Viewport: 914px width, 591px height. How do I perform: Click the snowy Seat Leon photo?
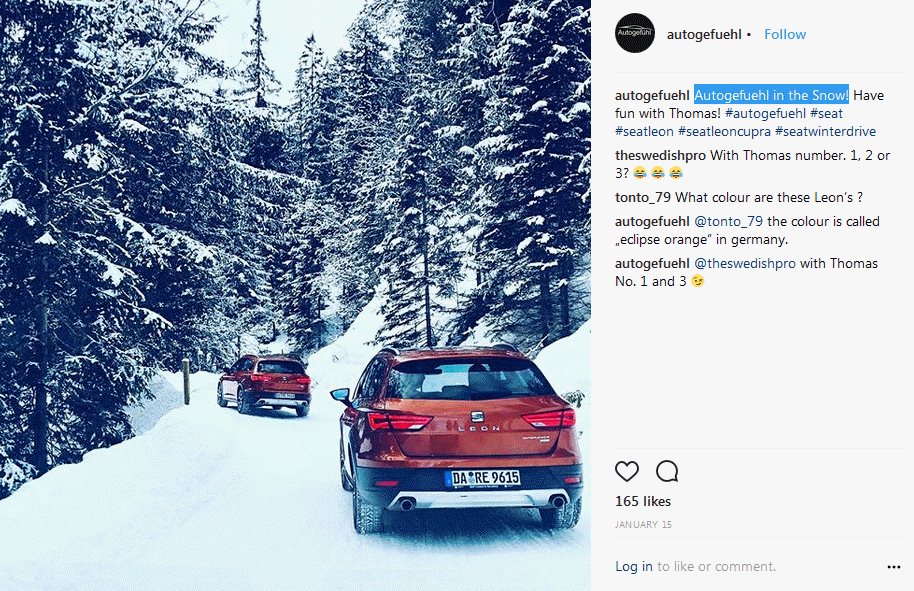coord(295,296)
